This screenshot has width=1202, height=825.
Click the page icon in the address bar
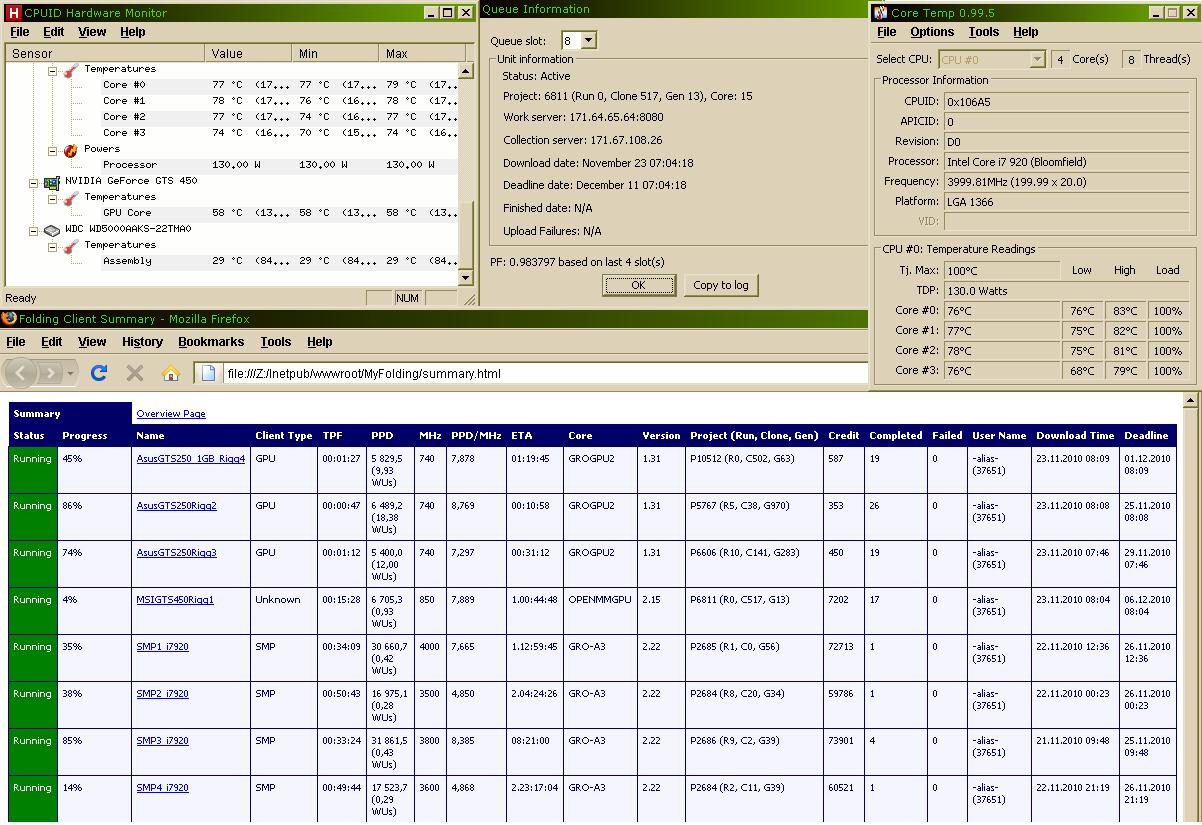coord(209,373)
